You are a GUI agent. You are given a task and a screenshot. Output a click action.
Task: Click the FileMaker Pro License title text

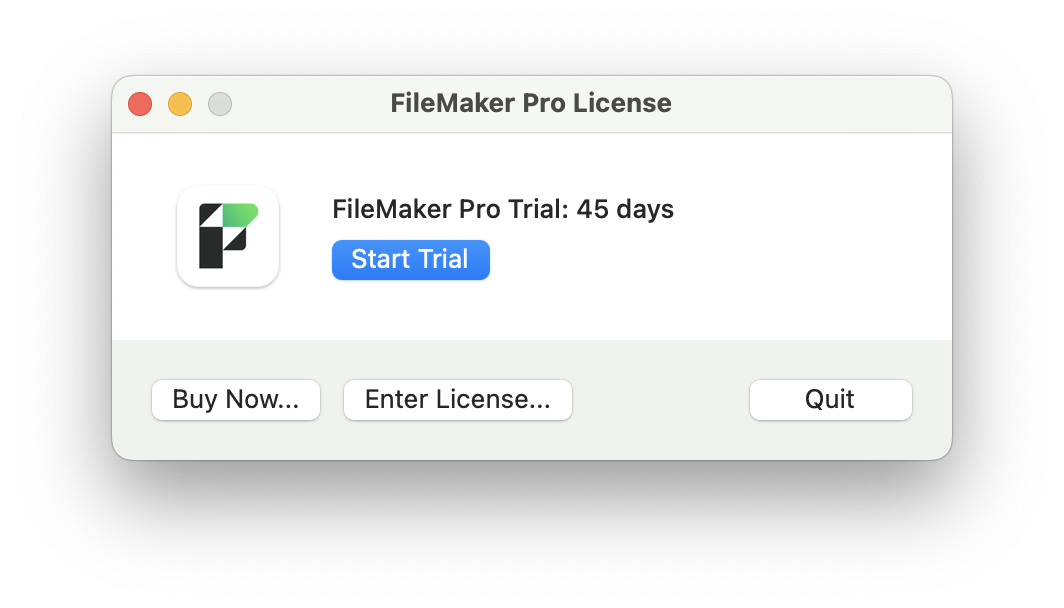click(x=531, y=103)
